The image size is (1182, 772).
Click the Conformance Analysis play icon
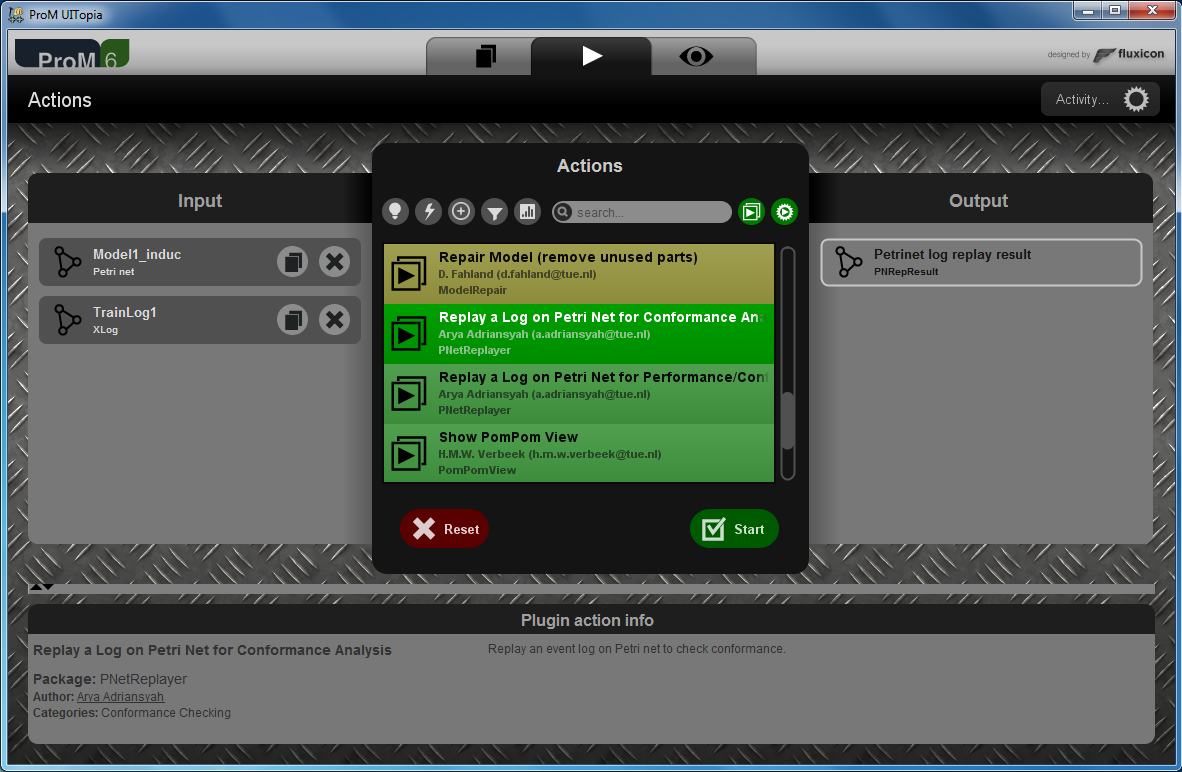pos(409,334)
